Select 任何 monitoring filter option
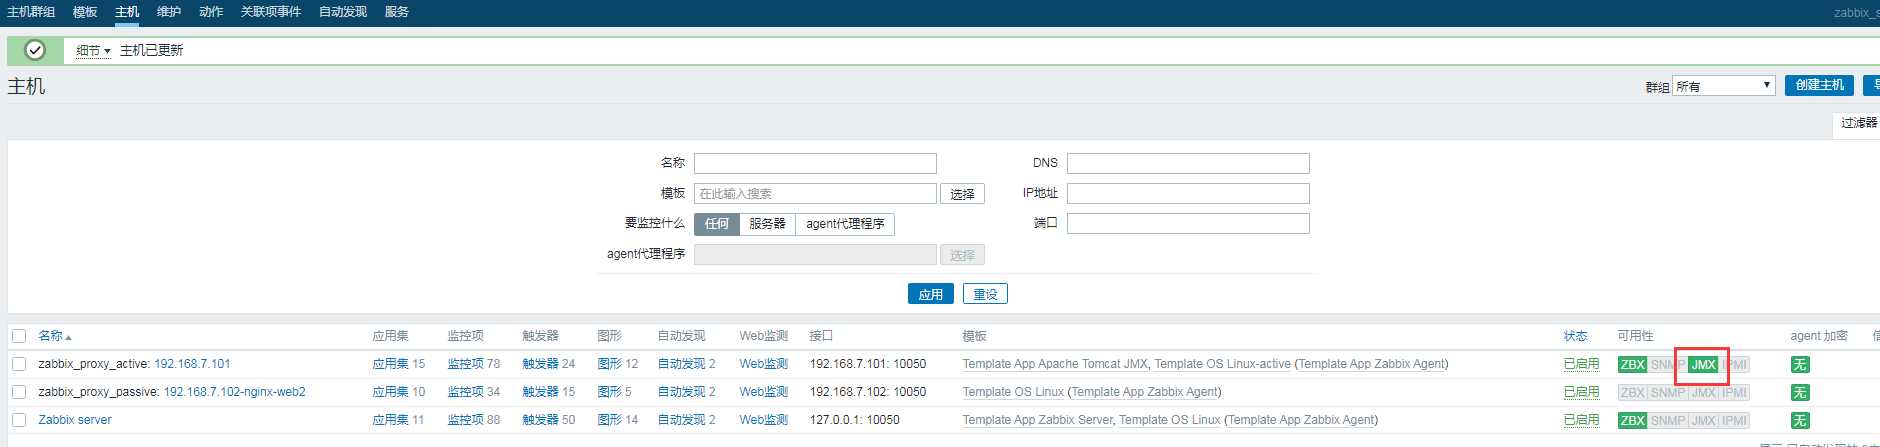The height and width of the screenshot is (447, 1880). (717, 224)
